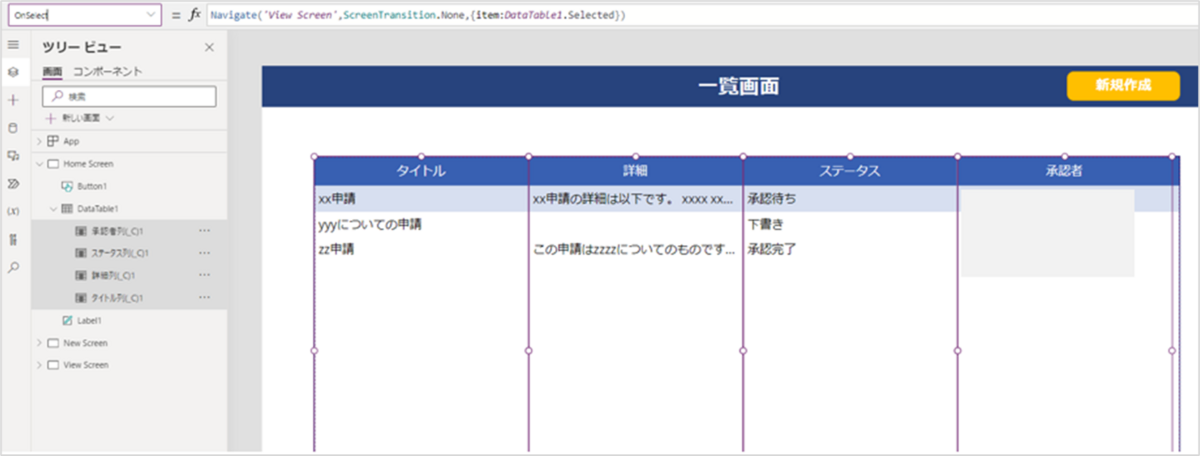Screen dimensions: 1200x456
Task: Collapse the Home Screen node chevron
Action: (40, 163)
